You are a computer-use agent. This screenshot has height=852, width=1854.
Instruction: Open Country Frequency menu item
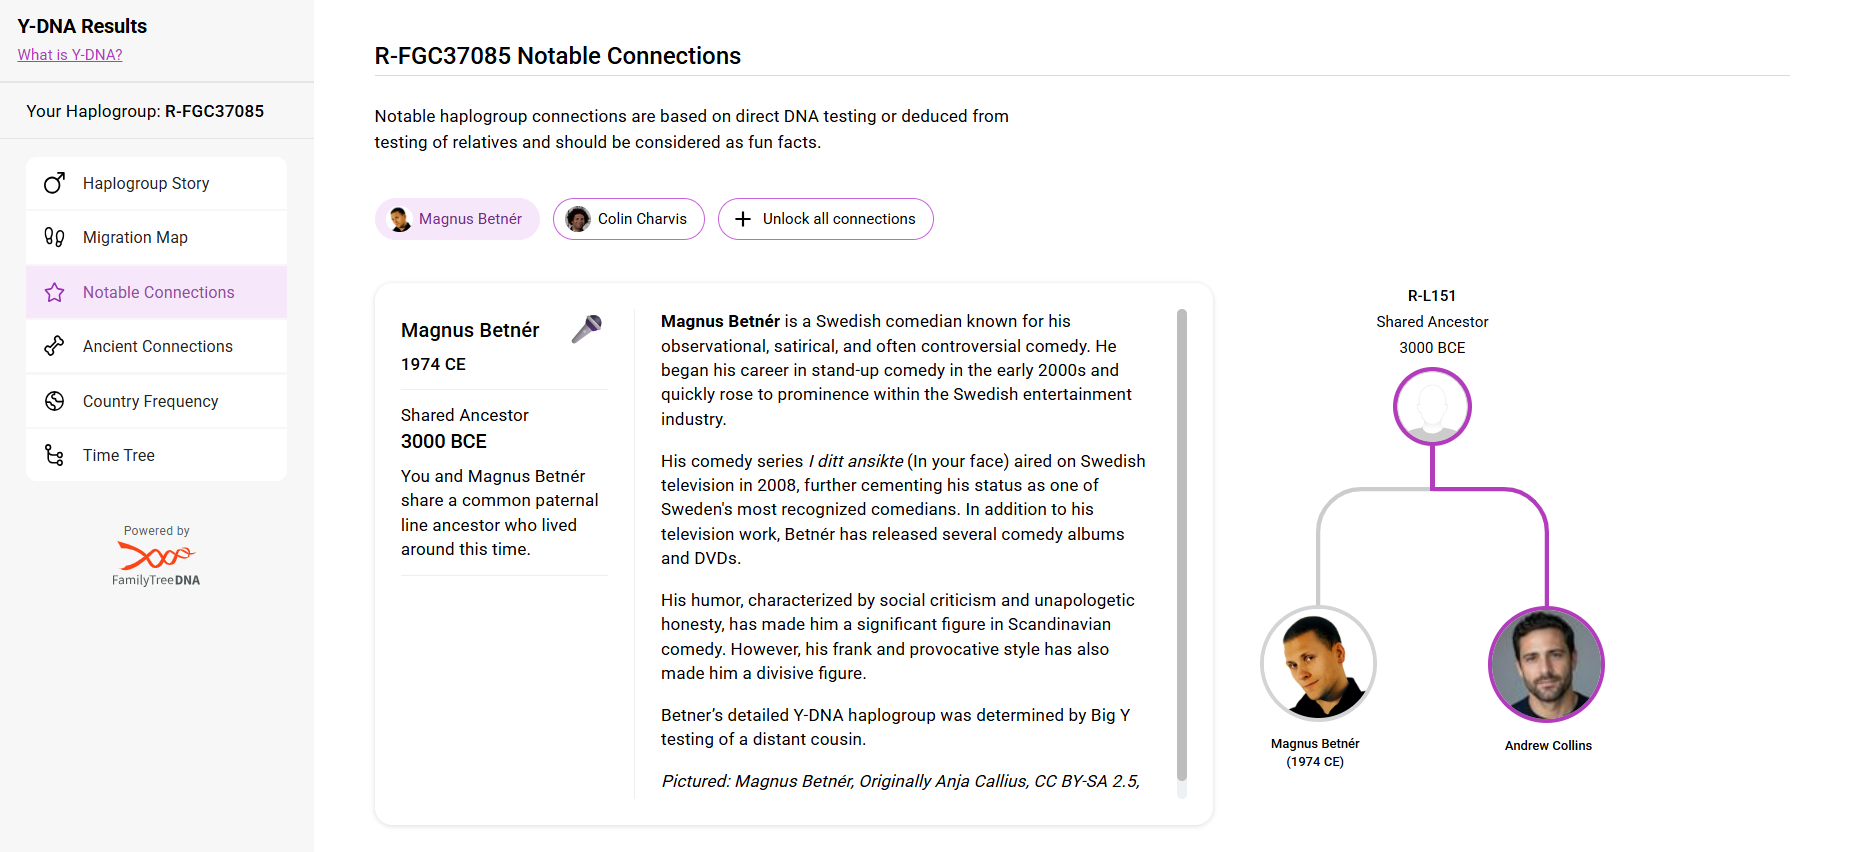156,401
